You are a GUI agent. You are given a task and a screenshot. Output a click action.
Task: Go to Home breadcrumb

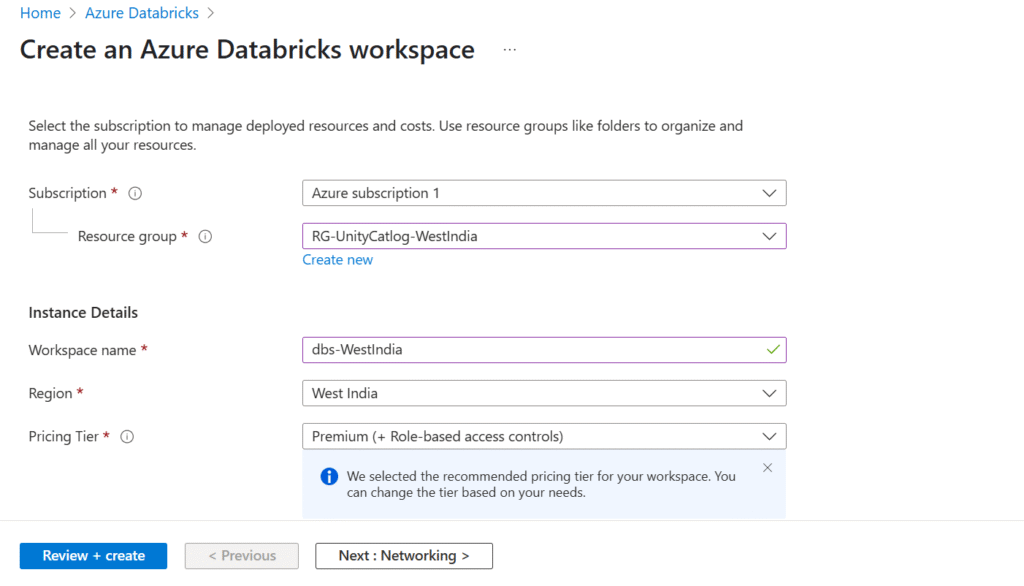click(x=40, y=13)
